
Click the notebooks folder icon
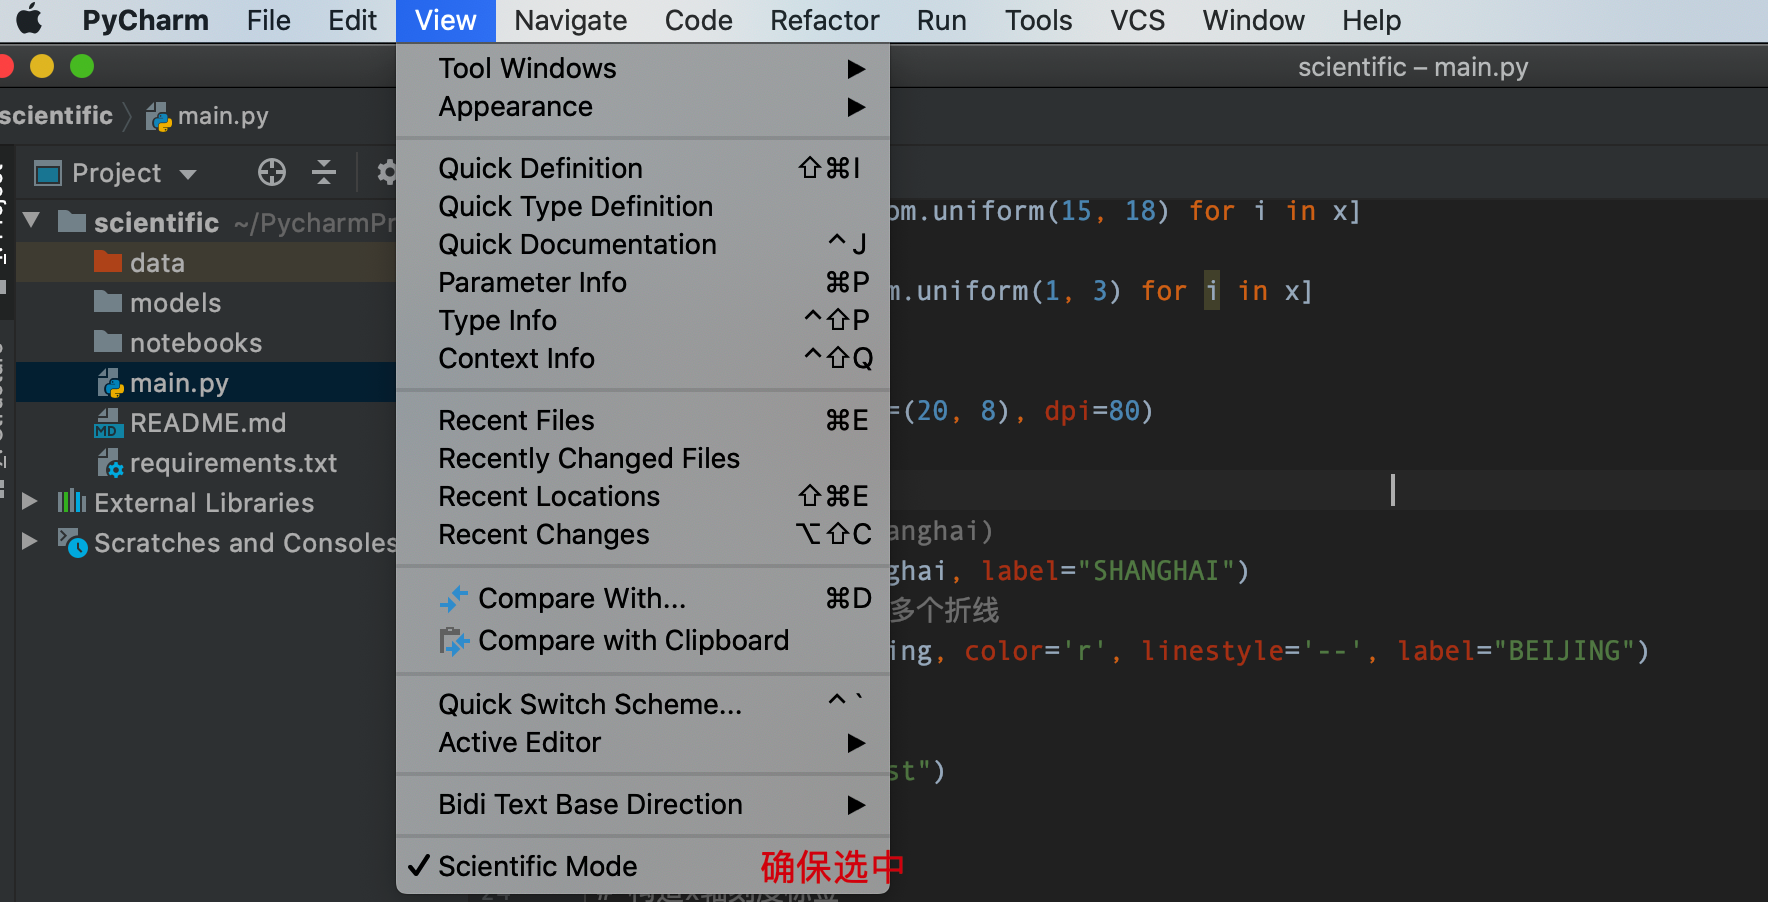pyautogui.click(x=108, y=342)
